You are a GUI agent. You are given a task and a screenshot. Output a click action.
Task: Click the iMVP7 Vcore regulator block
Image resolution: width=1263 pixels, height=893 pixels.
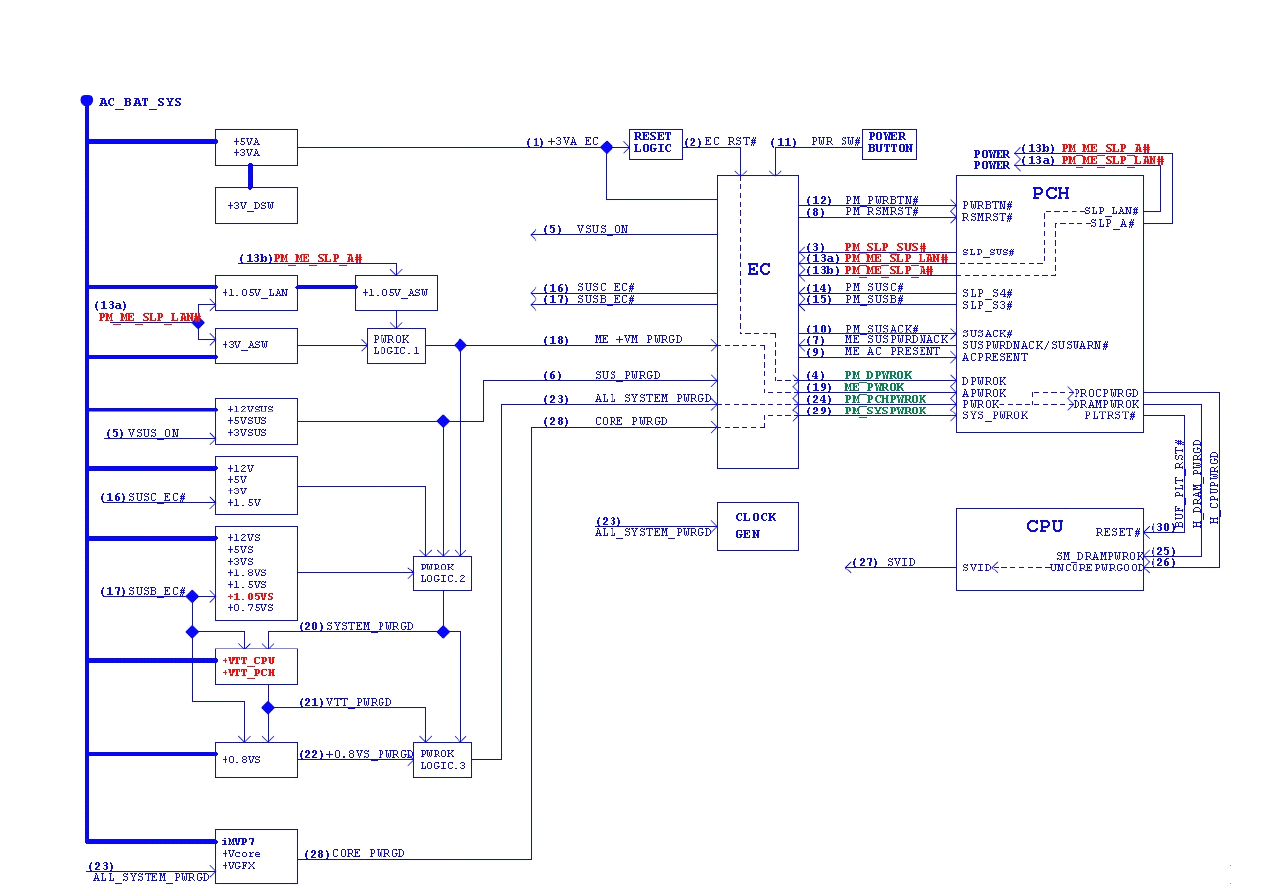pos(256,855)
